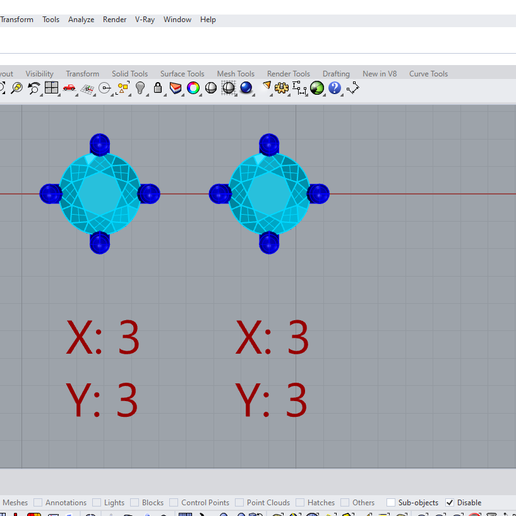Click the 4 Viewports layout icon

coord(52,88)
